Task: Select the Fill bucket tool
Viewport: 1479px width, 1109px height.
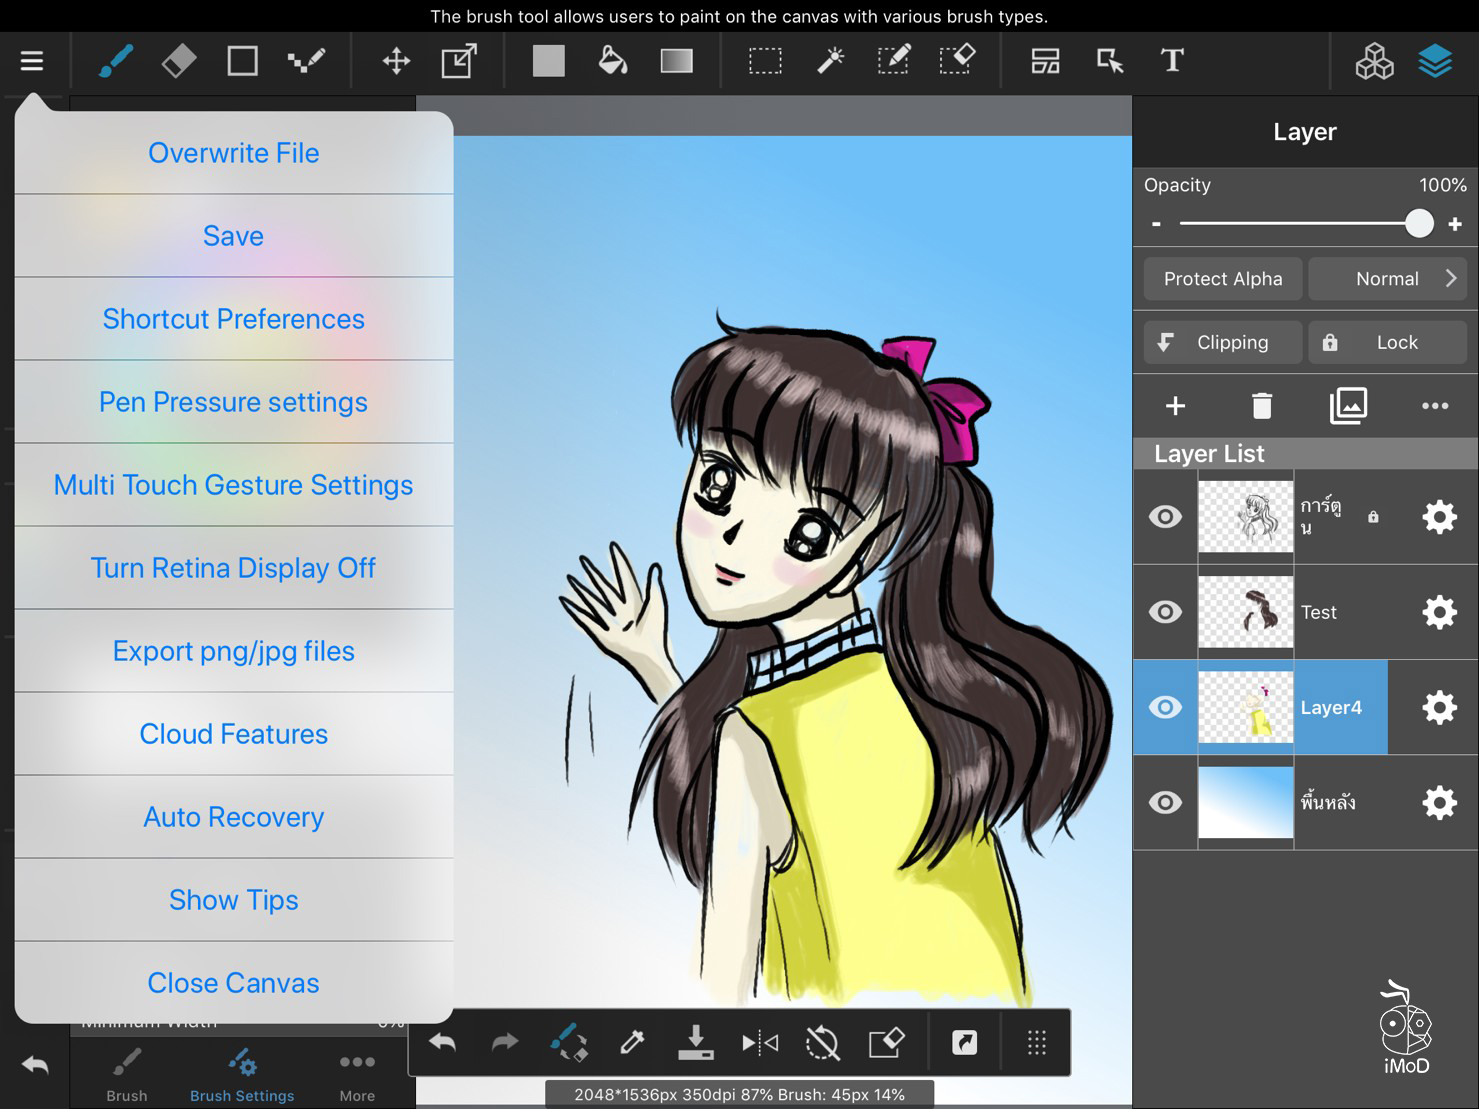Action: (x=612, y=60)
